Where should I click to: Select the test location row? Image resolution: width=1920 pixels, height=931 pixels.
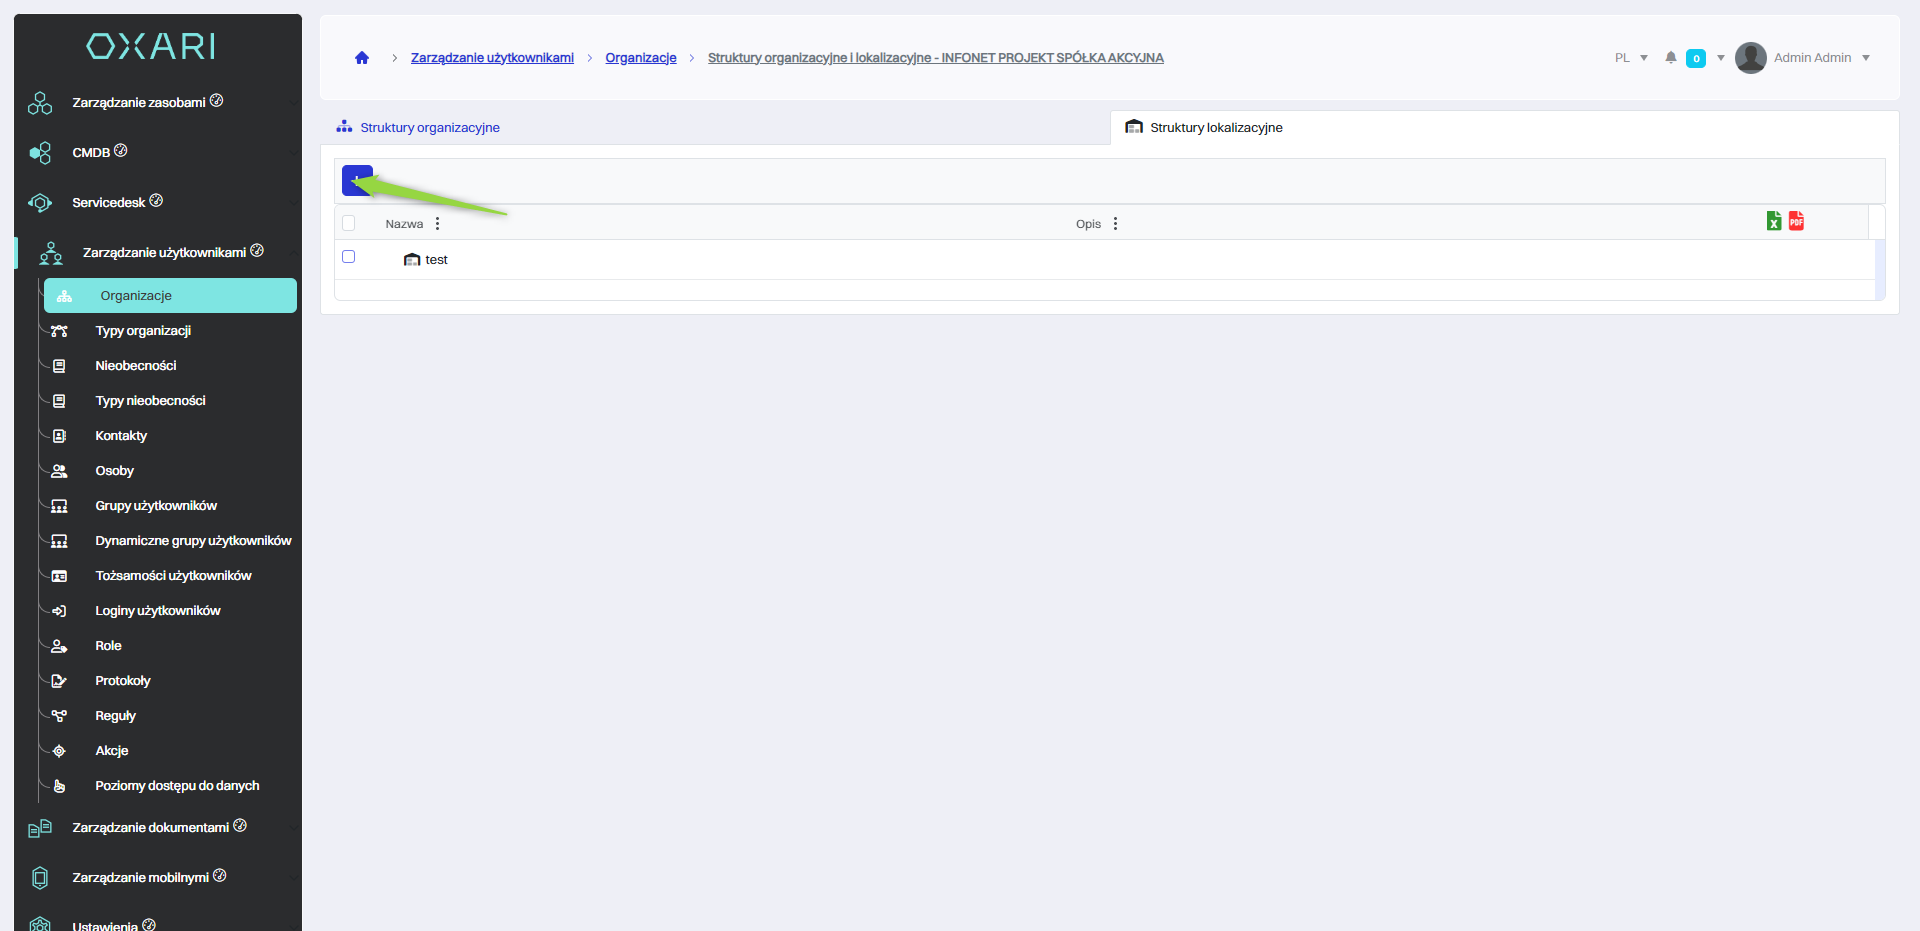coord(436,260)
